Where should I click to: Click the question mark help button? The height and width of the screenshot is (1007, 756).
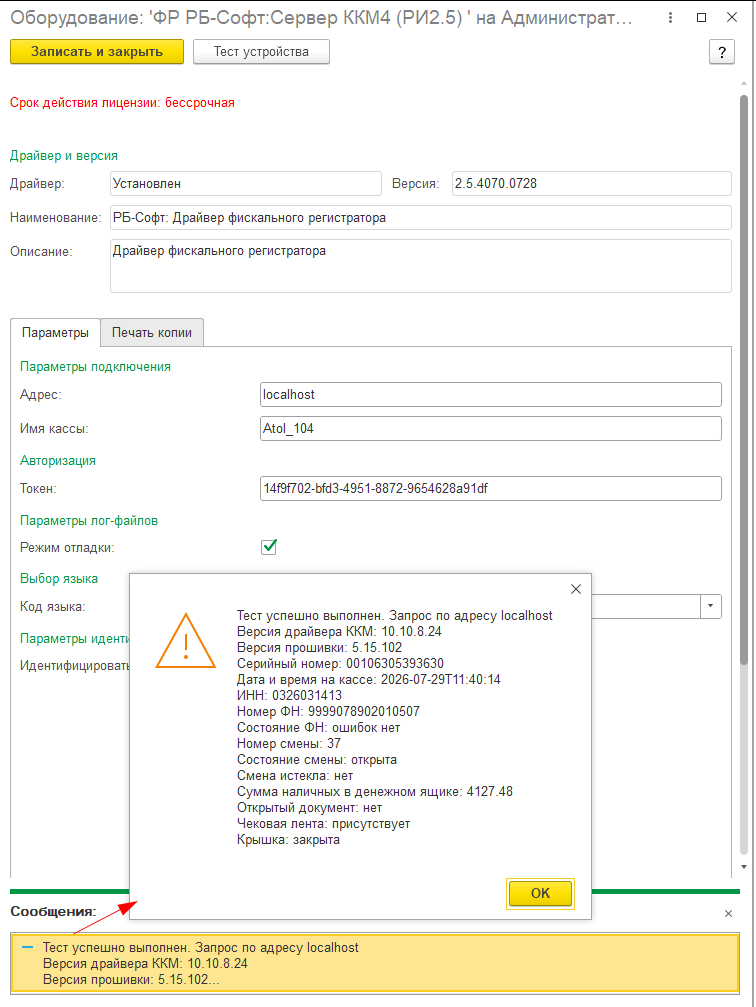click(722, 52)
